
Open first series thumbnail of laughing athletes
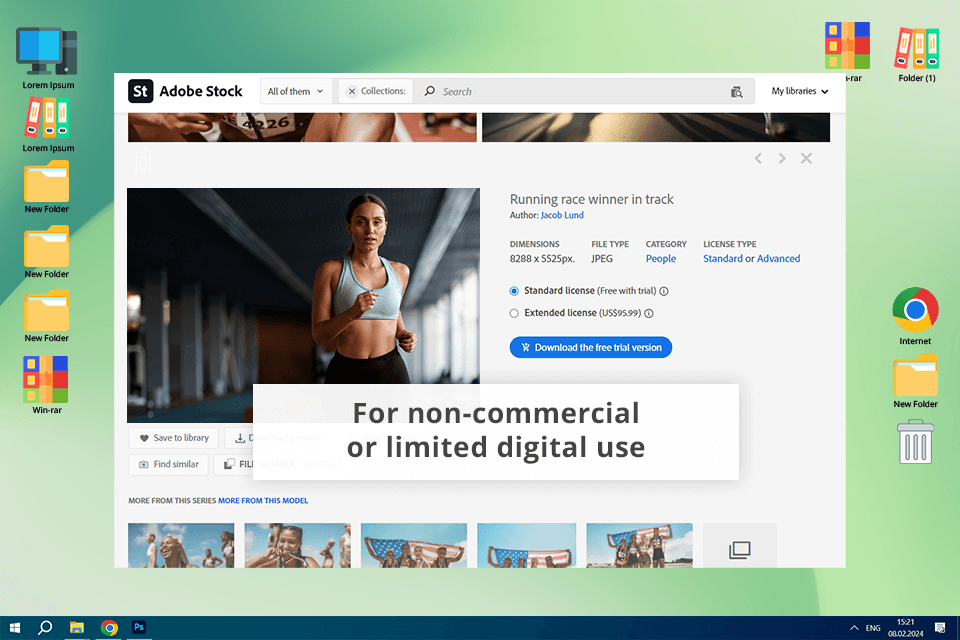[181, 545]
